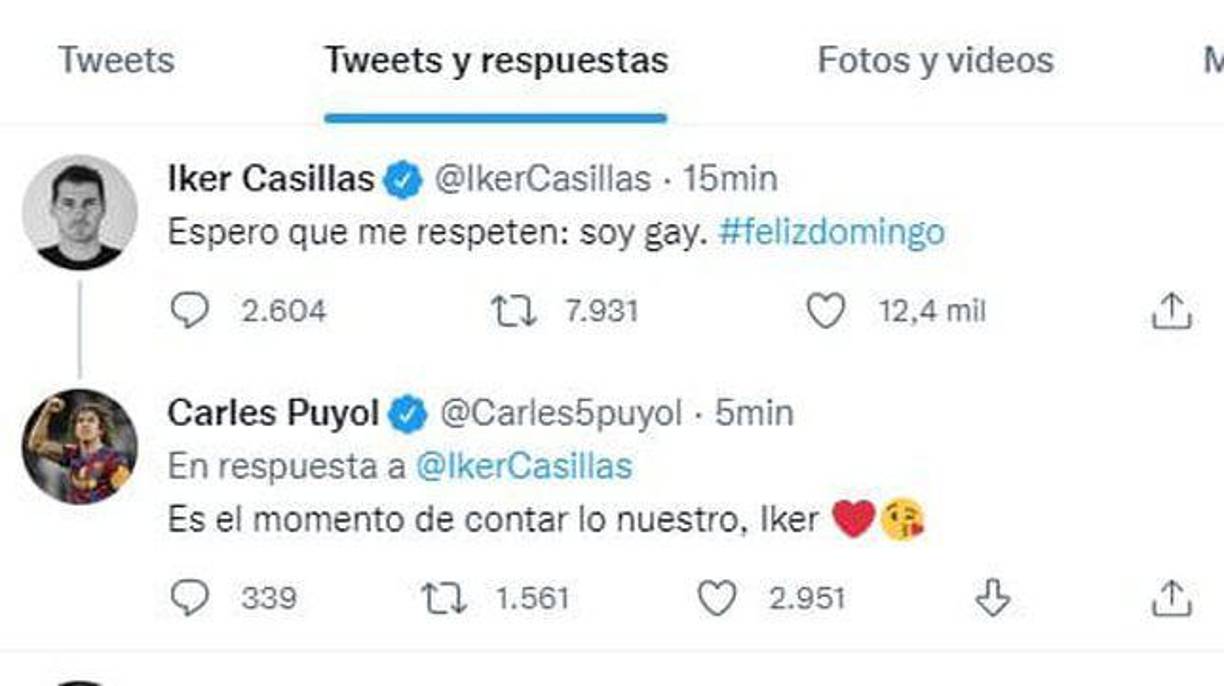Viewport: 1224px width, 686px height.
Task: Share Carles Puyol's tweet
Action: pos(1171,599)
